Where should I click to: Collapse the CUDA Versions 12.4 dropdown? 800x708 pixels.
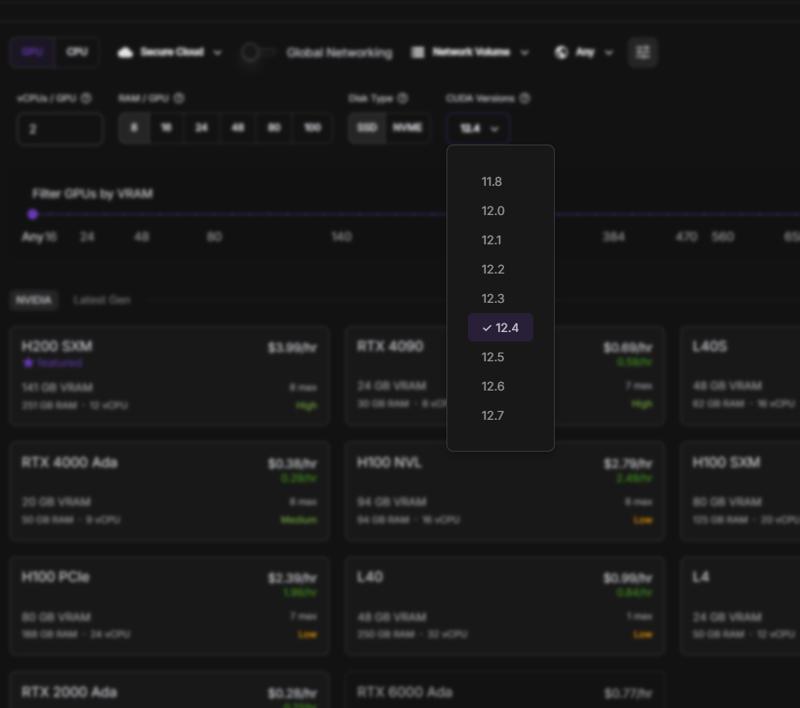(x=478, y=129)
